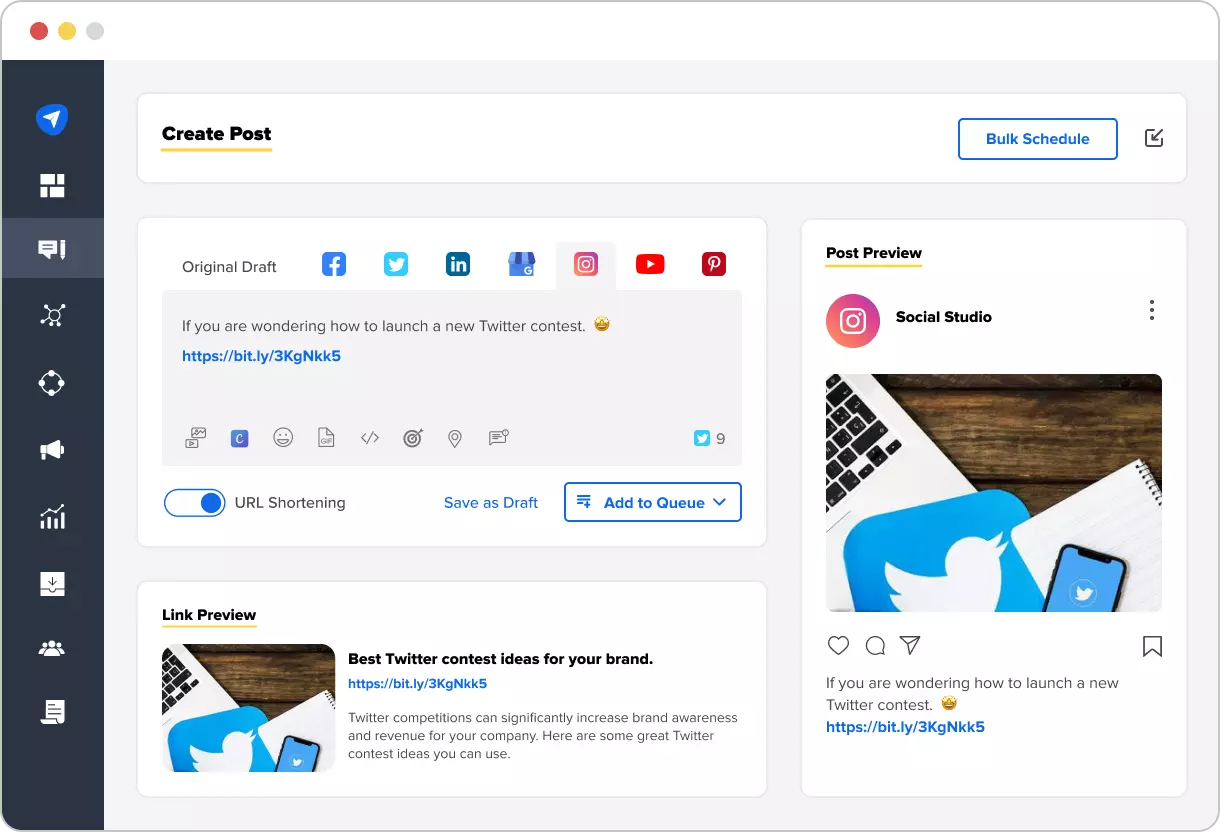Image resolution: width=1220 pixels, height=832 pixels.
Task: Open the reports document icon in sidebar
Action: (52, 712)
